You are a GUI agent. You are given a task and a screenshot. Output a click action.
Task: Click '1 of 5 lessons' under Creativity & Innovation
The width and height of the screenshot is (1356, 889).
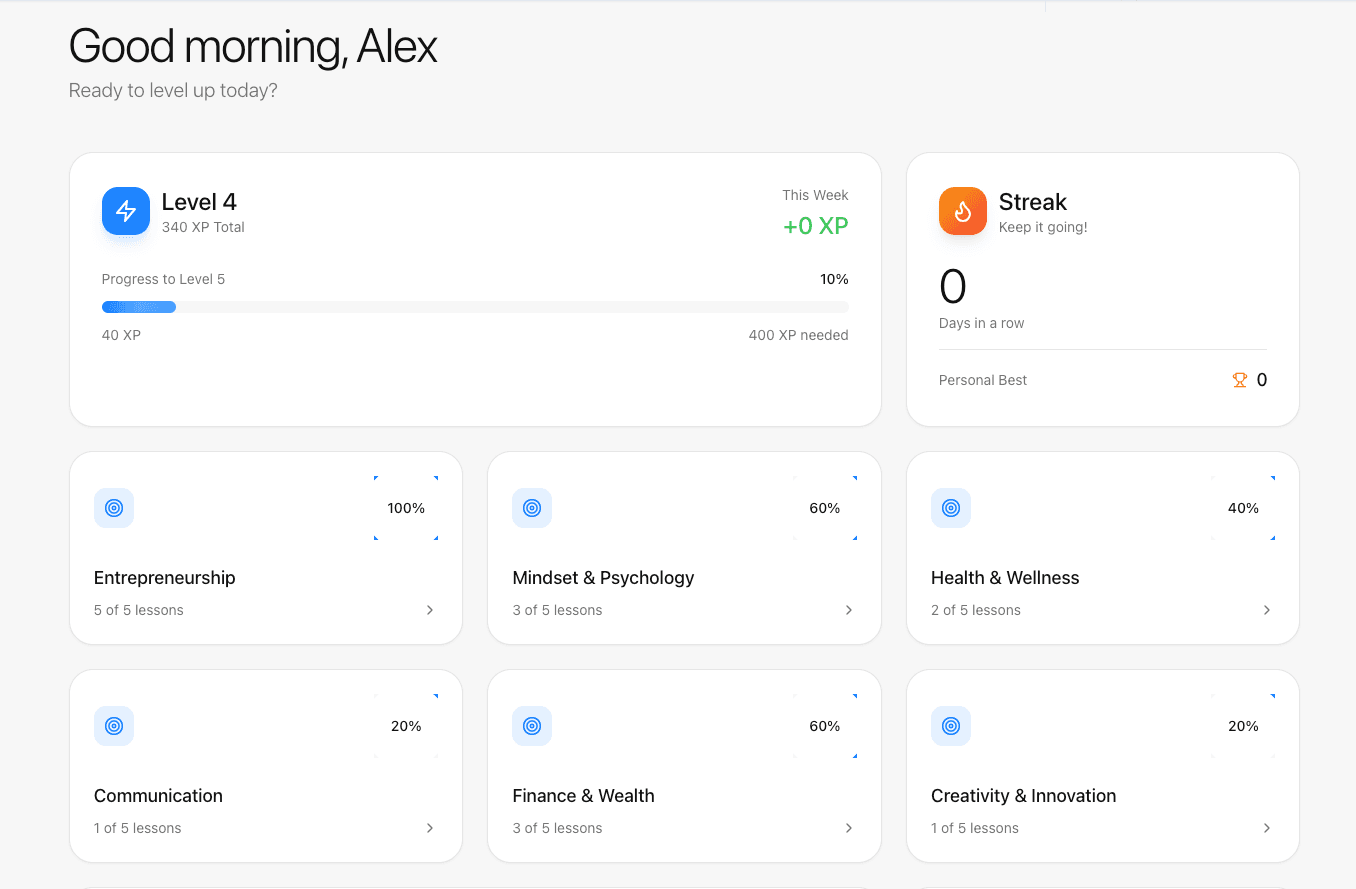[x=975, y=828]
